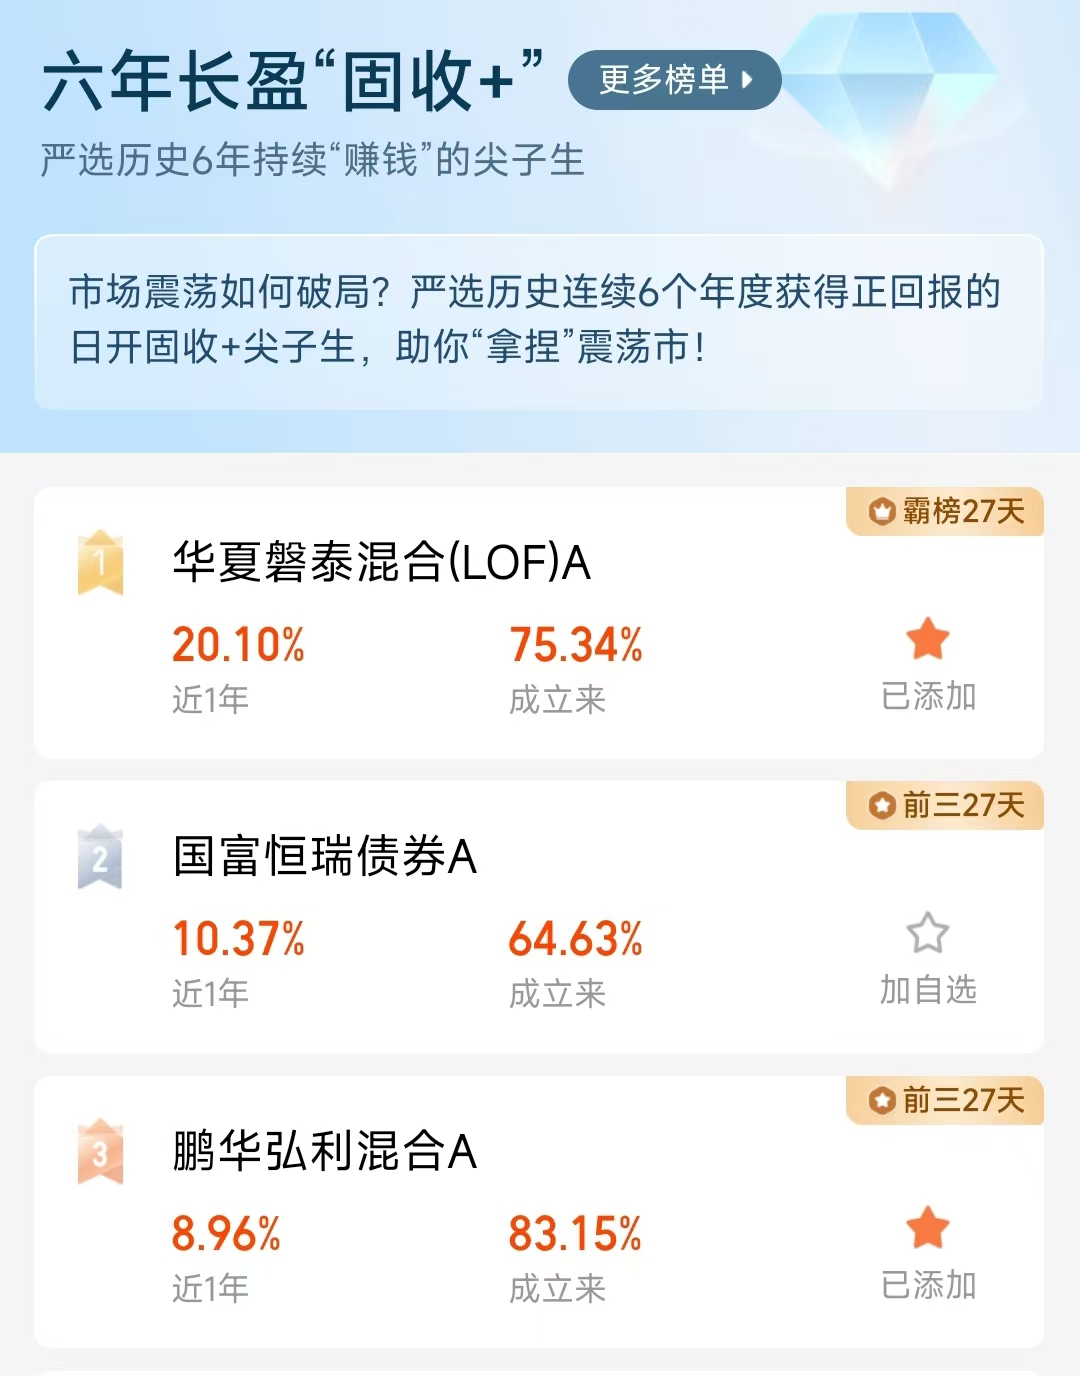
Task: Click 前三27天 badge on 国富恒瑞债券A card
Action: pos(945,805)
